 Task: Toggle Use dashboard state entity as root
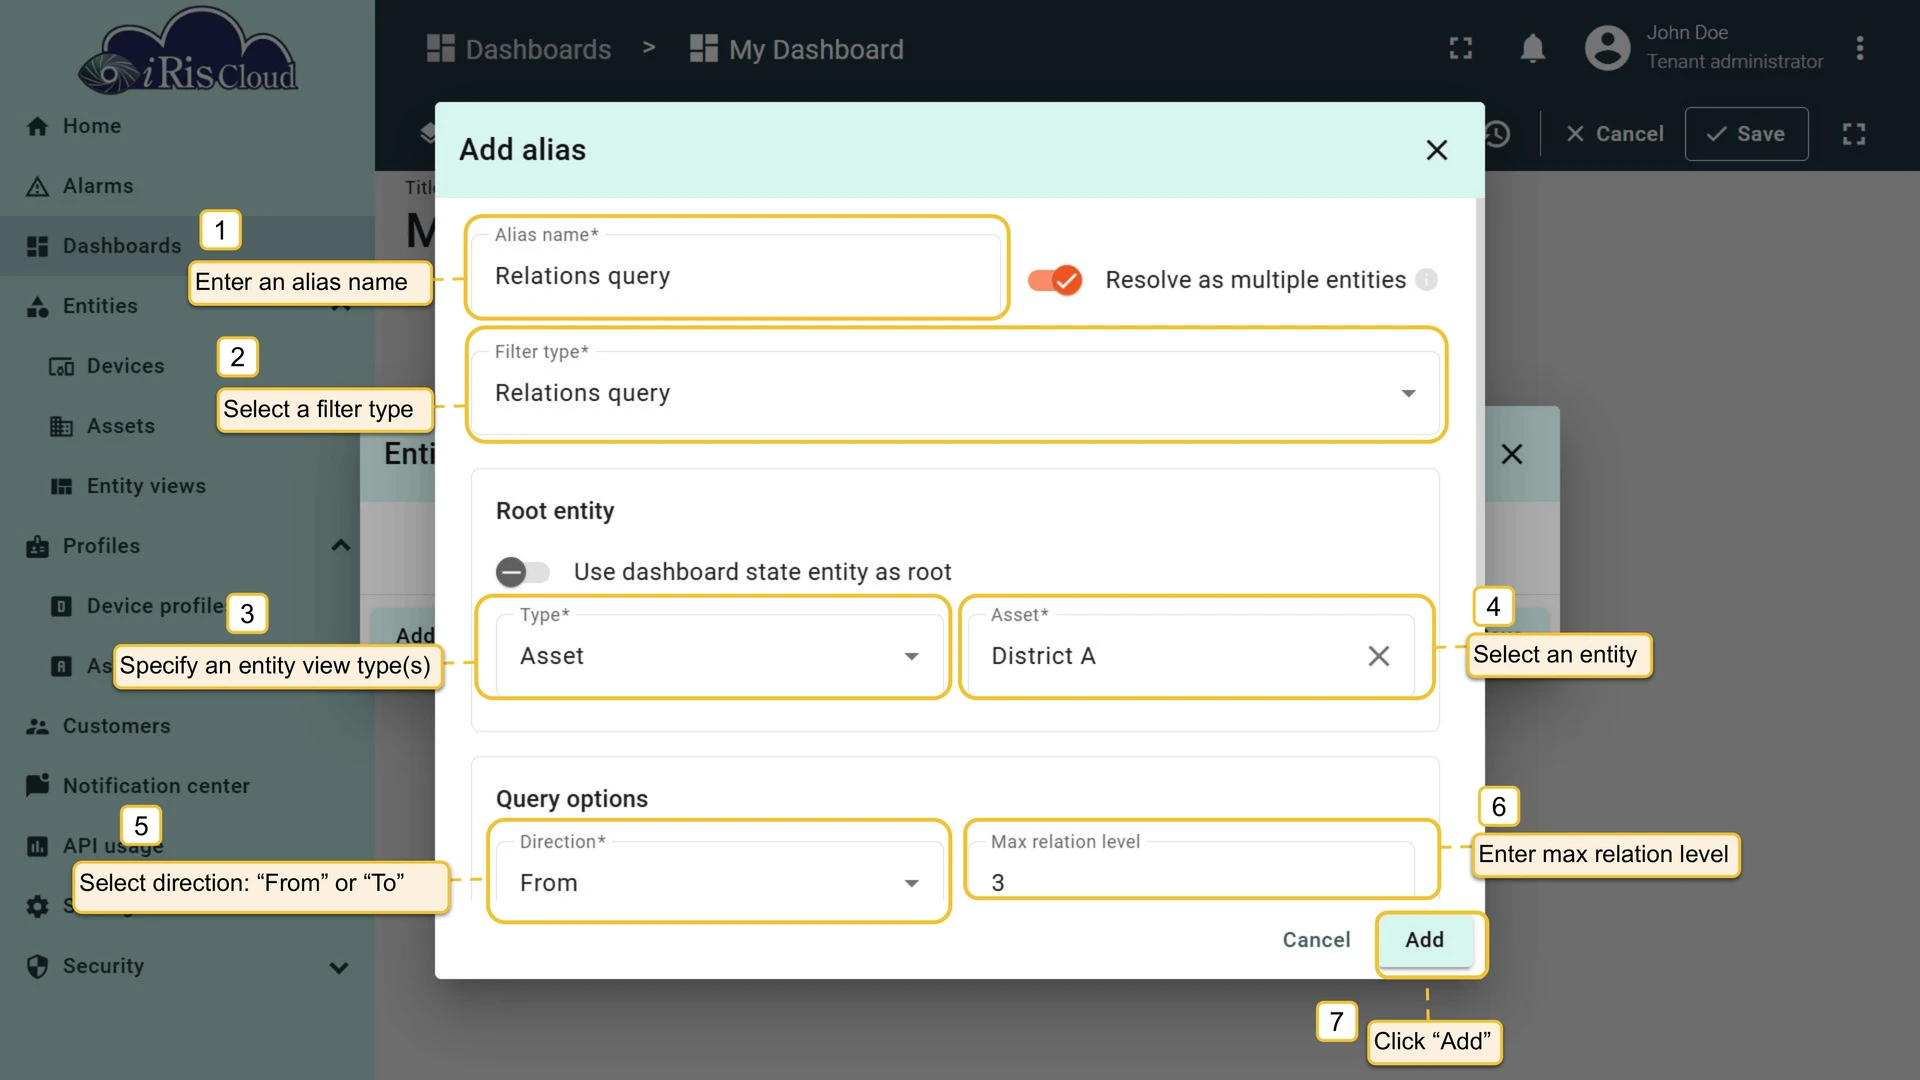click(x=523, y=572)
